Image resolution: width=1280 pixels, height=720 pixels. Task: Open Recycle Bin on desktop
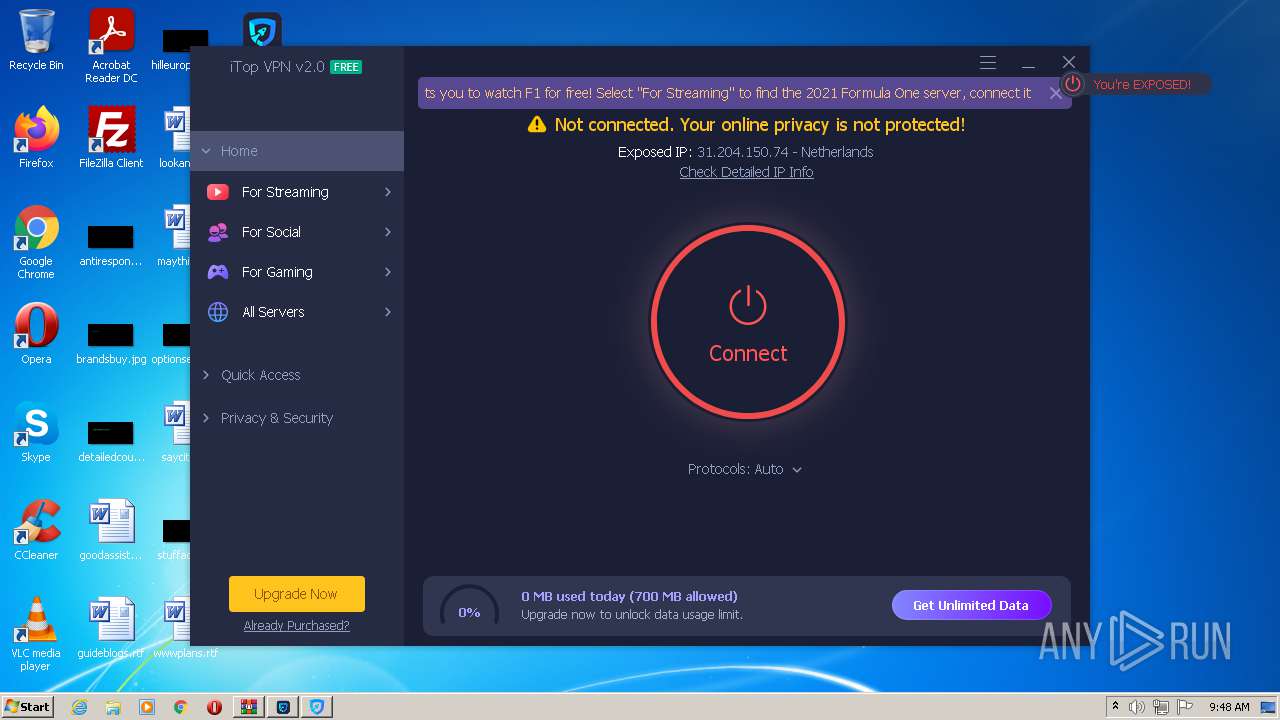(x=36, y=40)
